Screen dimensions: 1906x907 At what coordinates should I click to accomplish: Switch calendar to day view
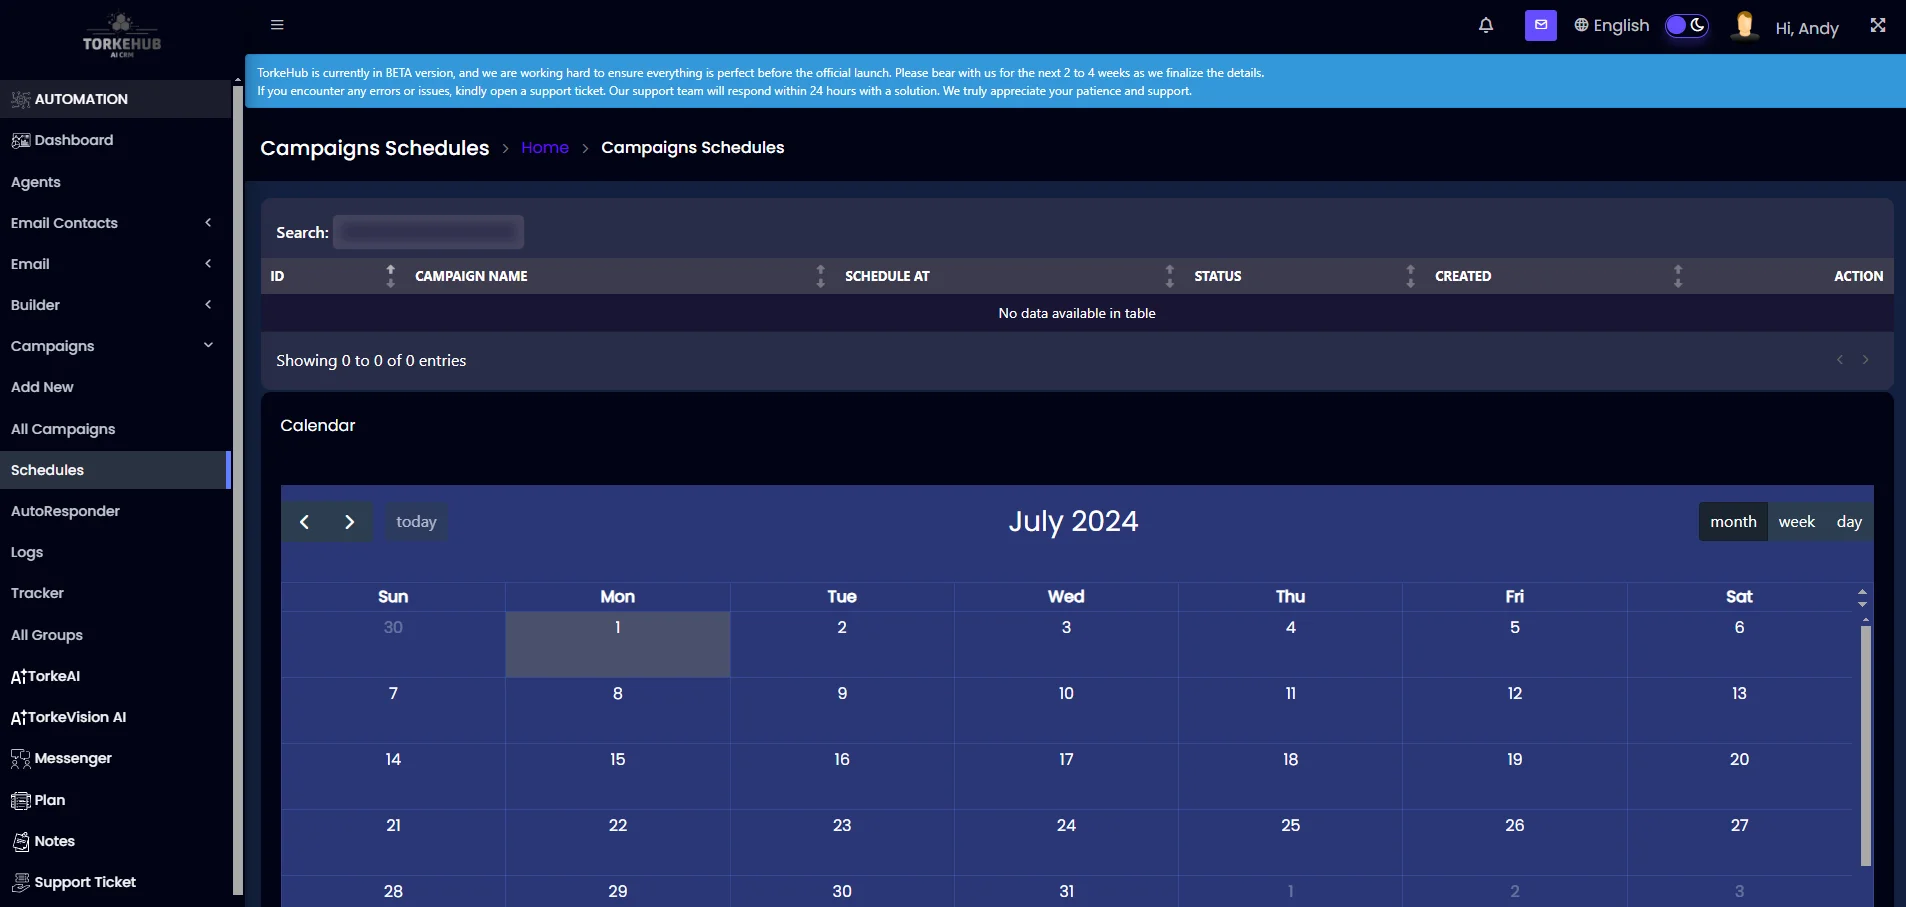pyautogui.click(x=1848, y=521)
